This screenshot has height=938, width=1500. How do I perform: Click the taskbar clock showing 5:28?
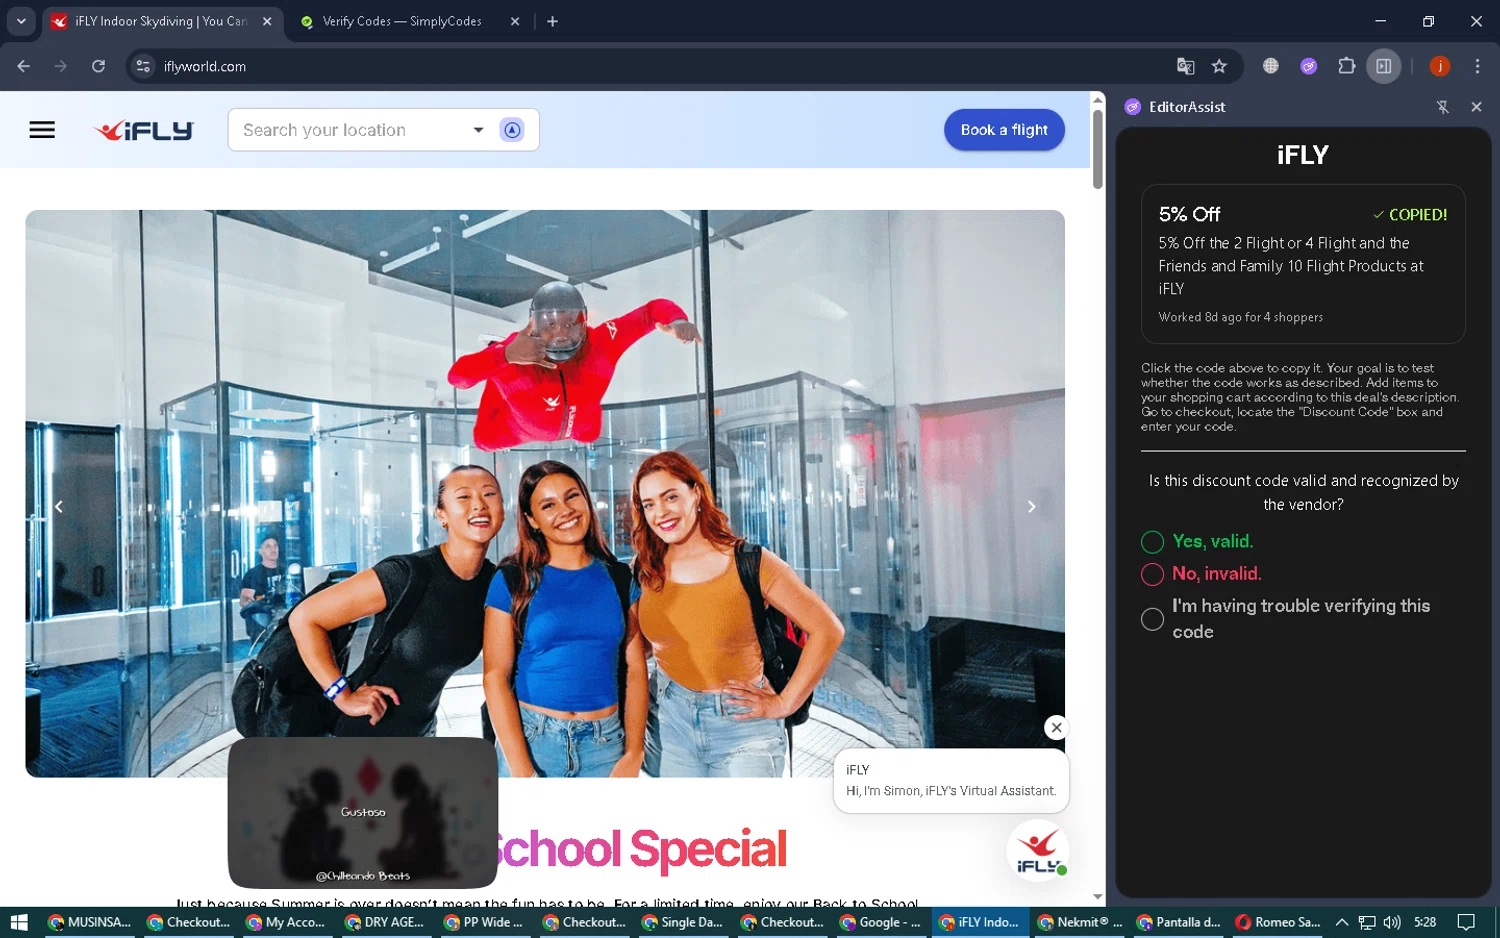point(1425,922)
